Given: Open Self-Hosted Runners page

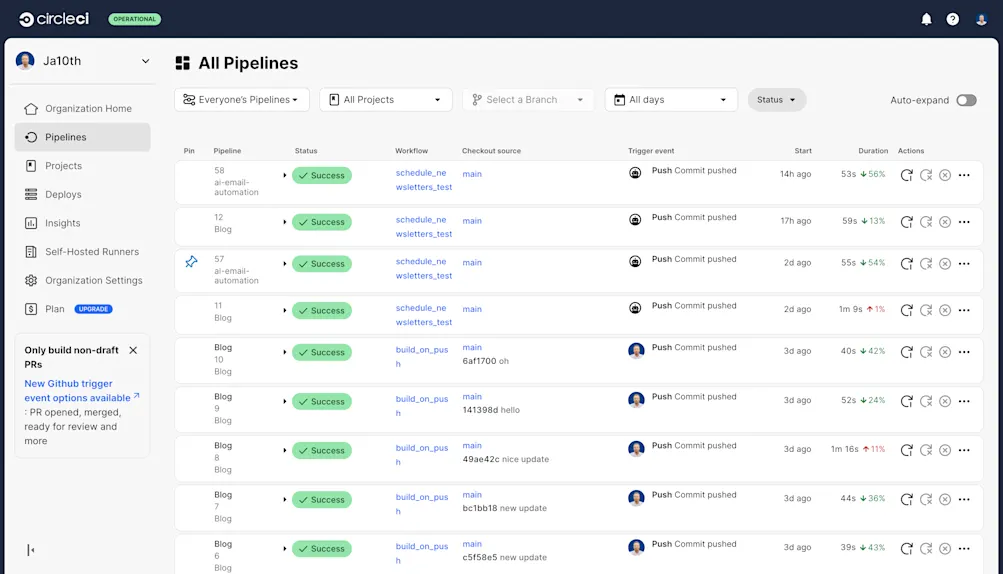Looking at the screenshot, I should coord(83,251).
